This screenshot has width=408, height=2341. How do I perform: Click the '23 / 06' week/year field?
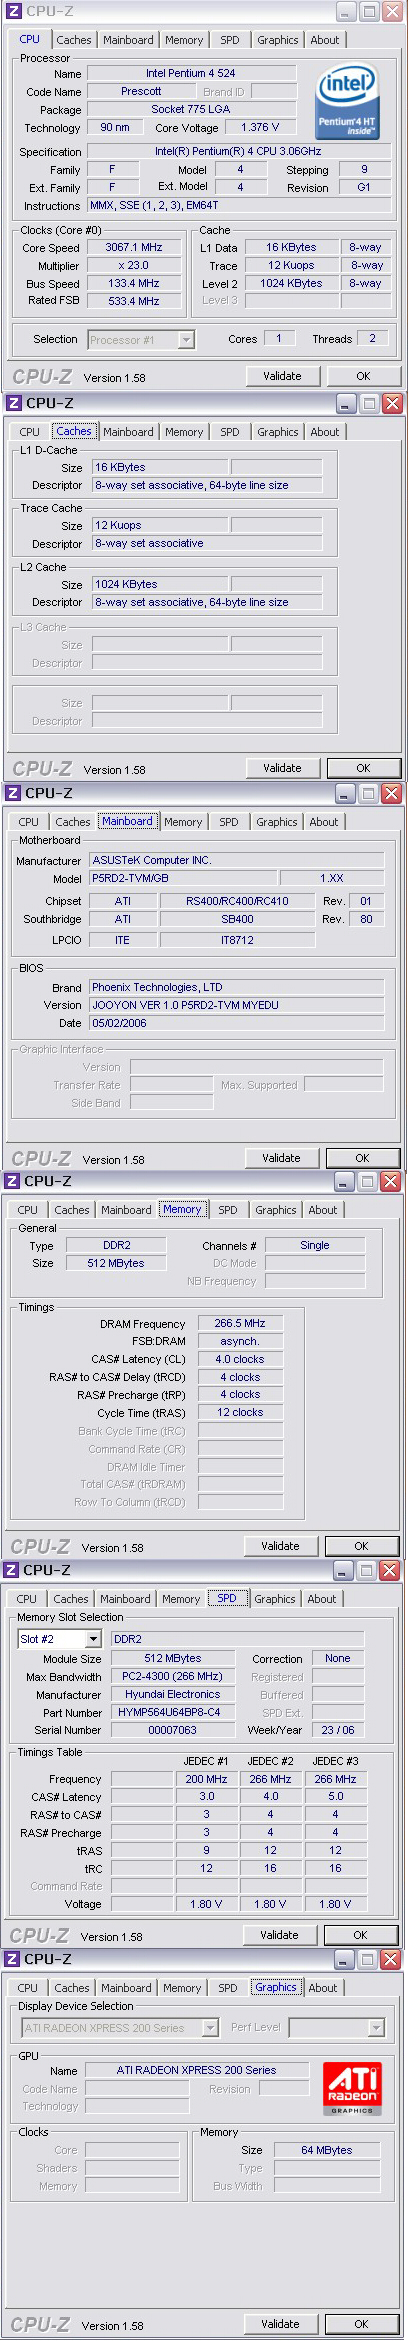point(338,1730)
